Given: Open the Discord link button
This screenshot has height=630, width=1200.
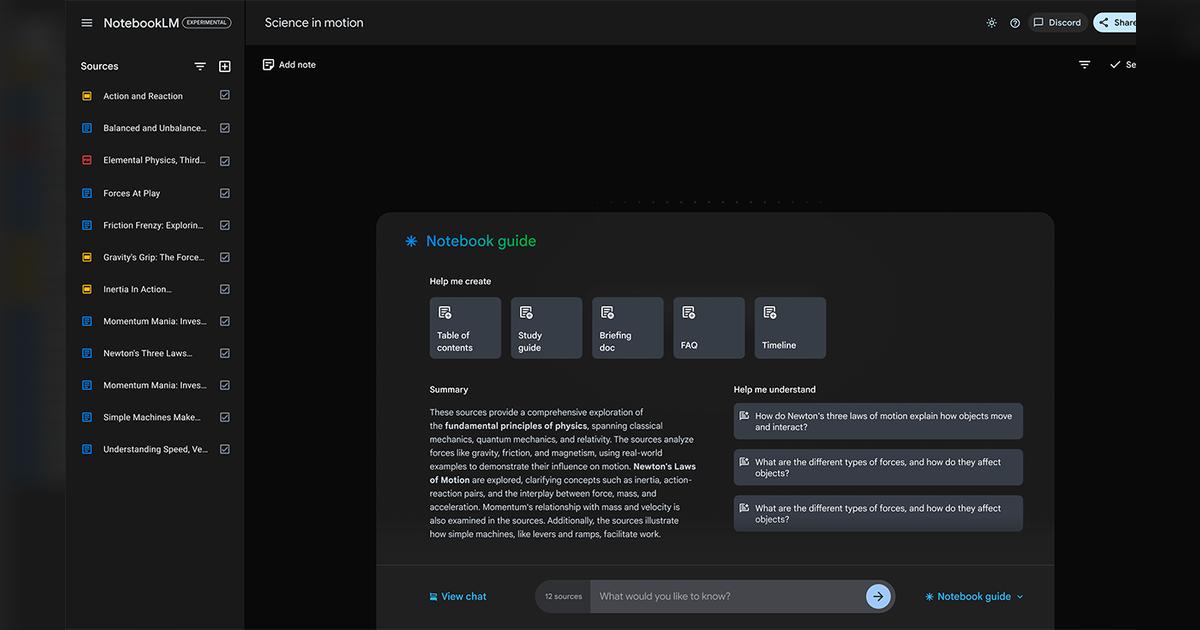Looking at the screenshot, I should click(x=1058, y=22).
